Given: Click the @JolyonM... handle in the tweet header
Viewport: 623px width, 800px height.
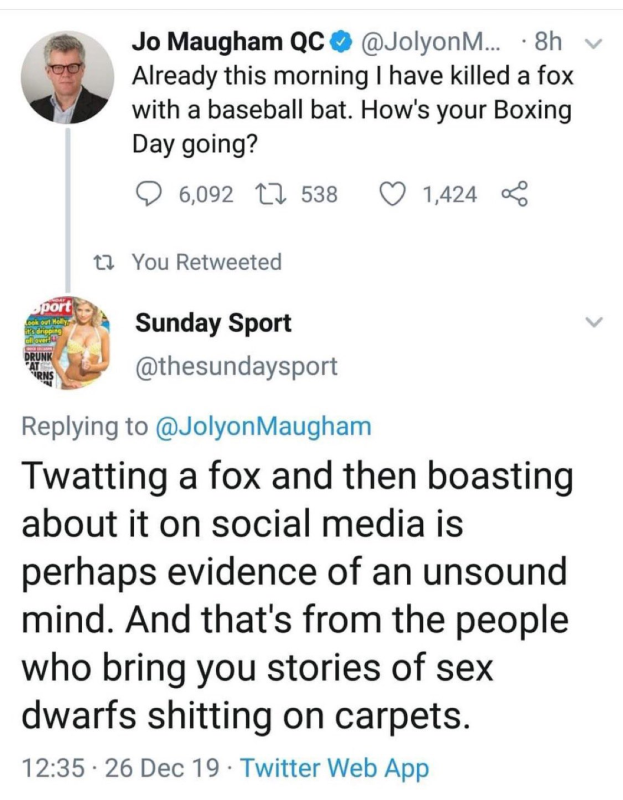Looking at the screenshot, I should pos(428,42).
